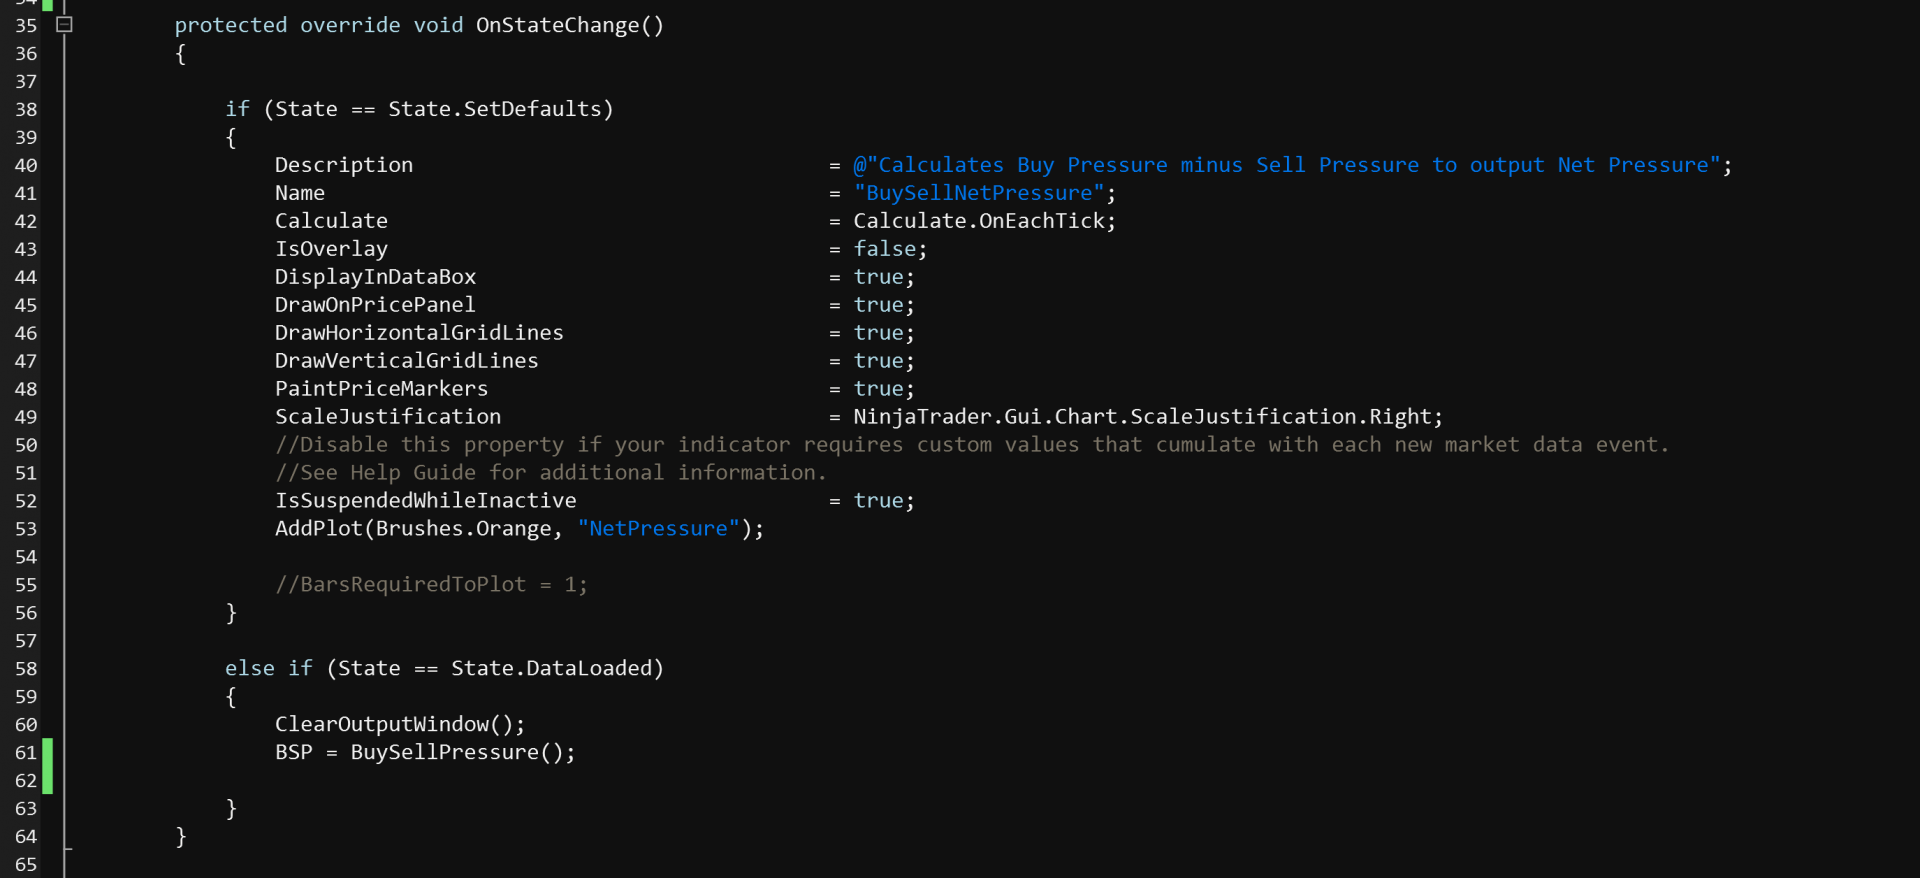
Task: Place cursor on Calculate.OnEachTick value
Action: pyautogui.click(x=982, y=221)
